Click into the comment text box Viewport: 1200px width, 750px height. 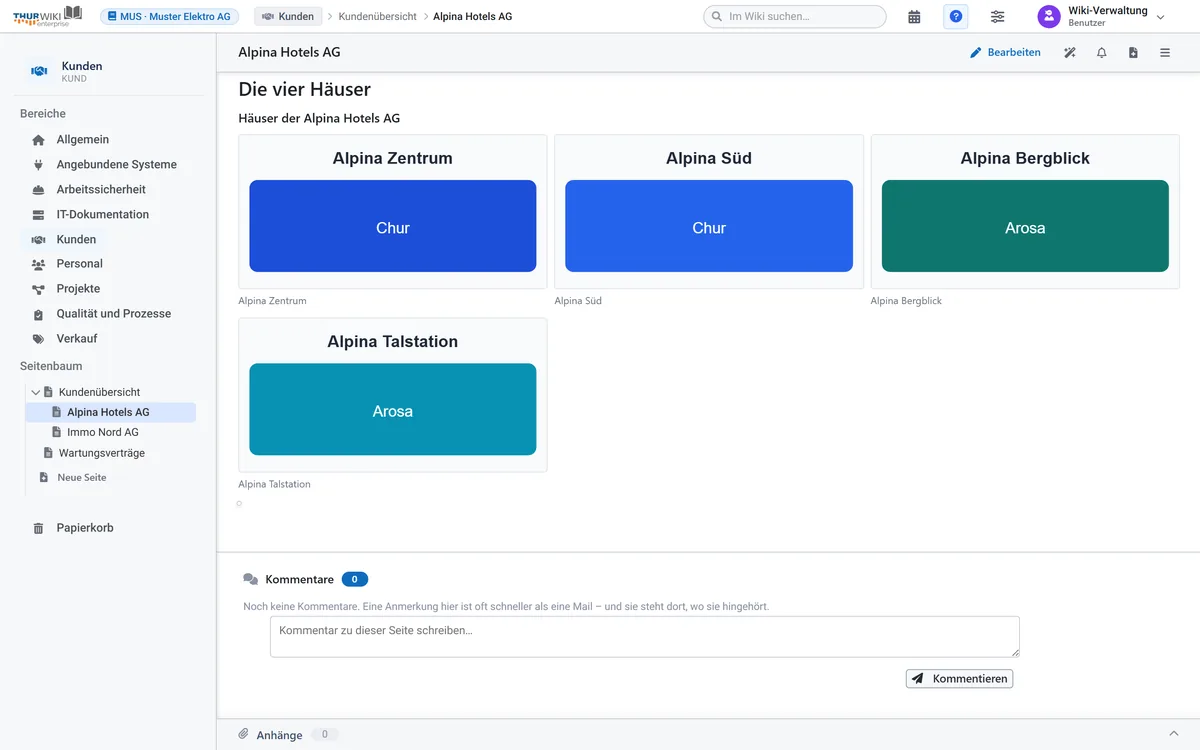point(645,637)
